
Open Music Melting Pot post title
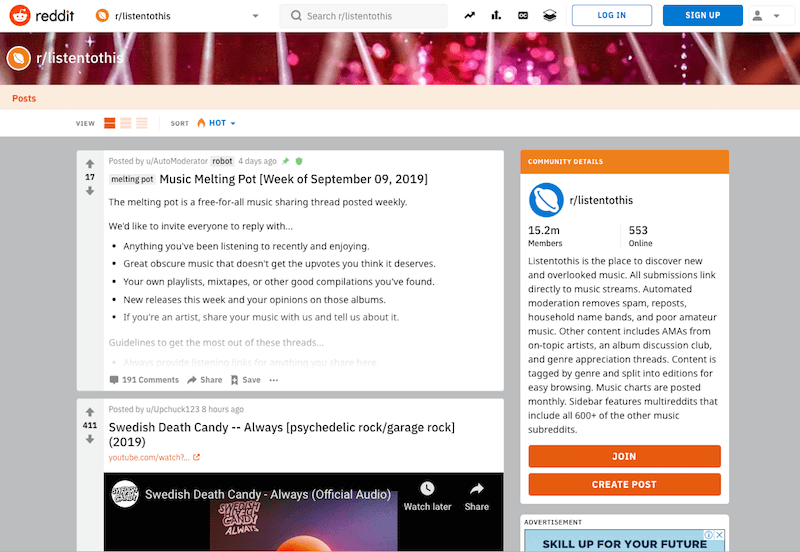(x=293, y=179)
